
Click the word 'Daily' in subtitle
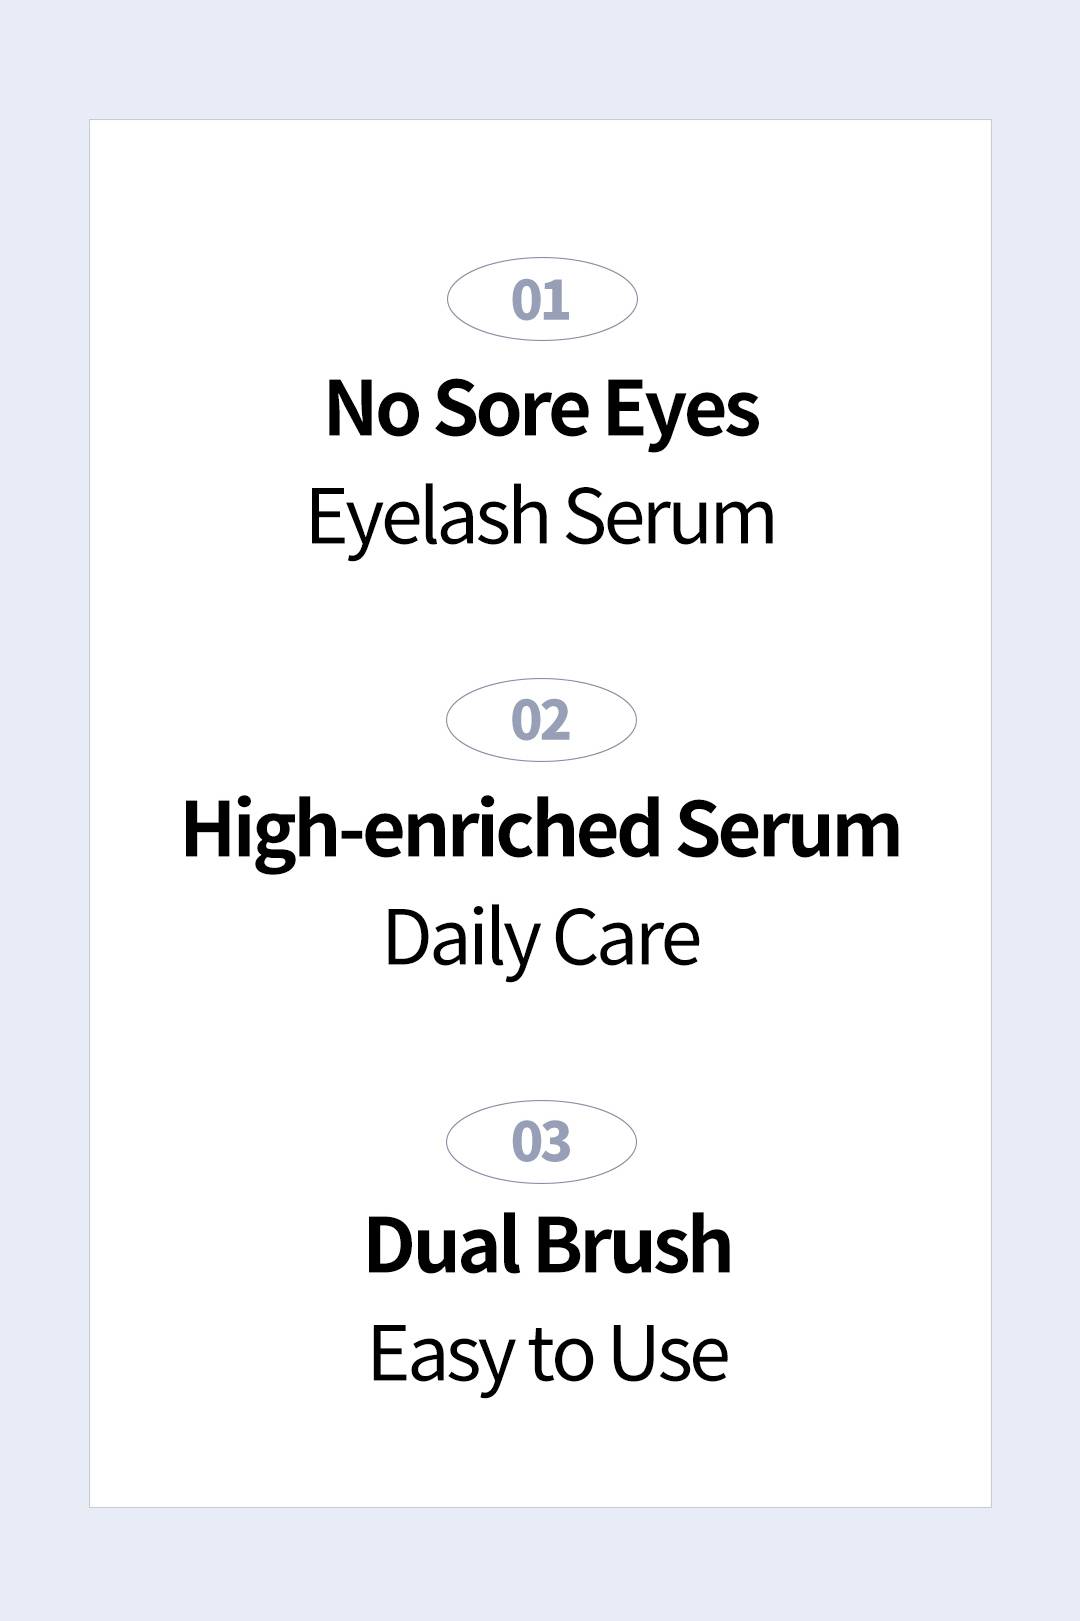[x=462, y=941]
